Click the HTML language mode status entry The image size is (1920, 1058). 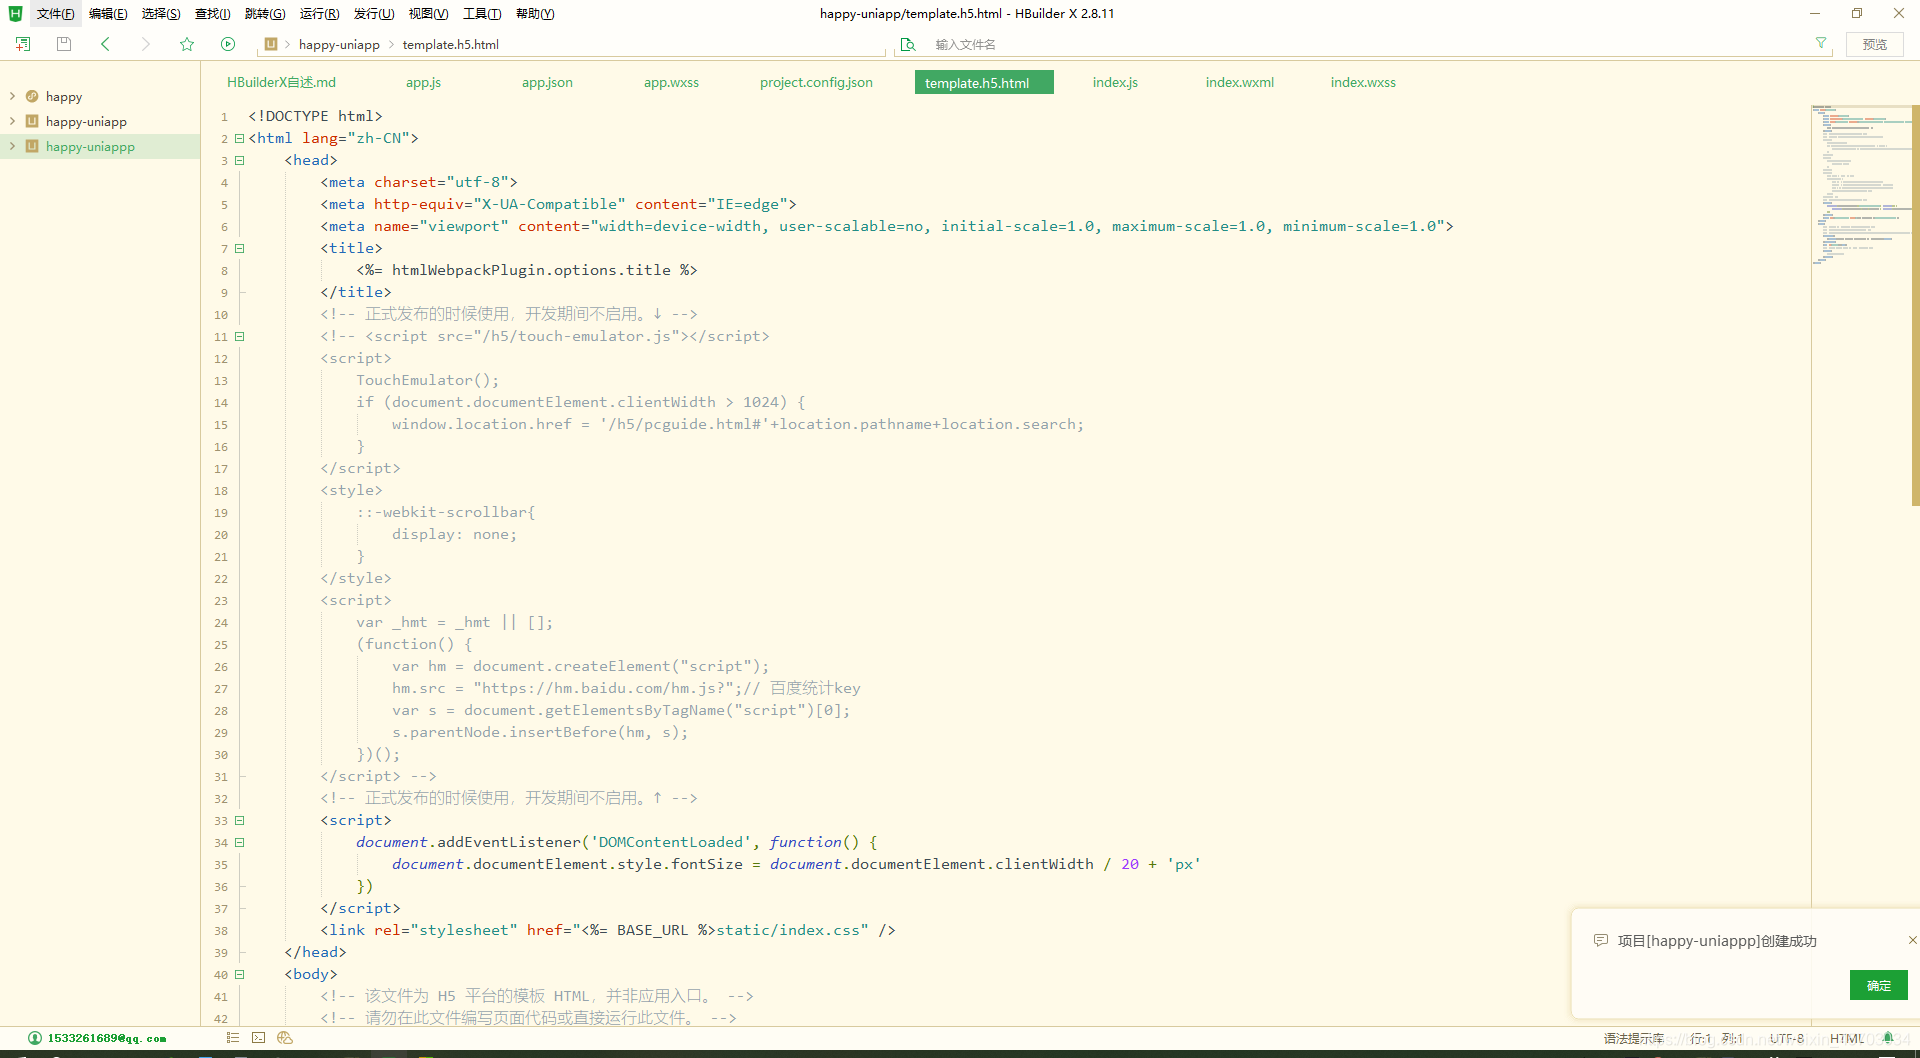(x=1846, y=1038)
